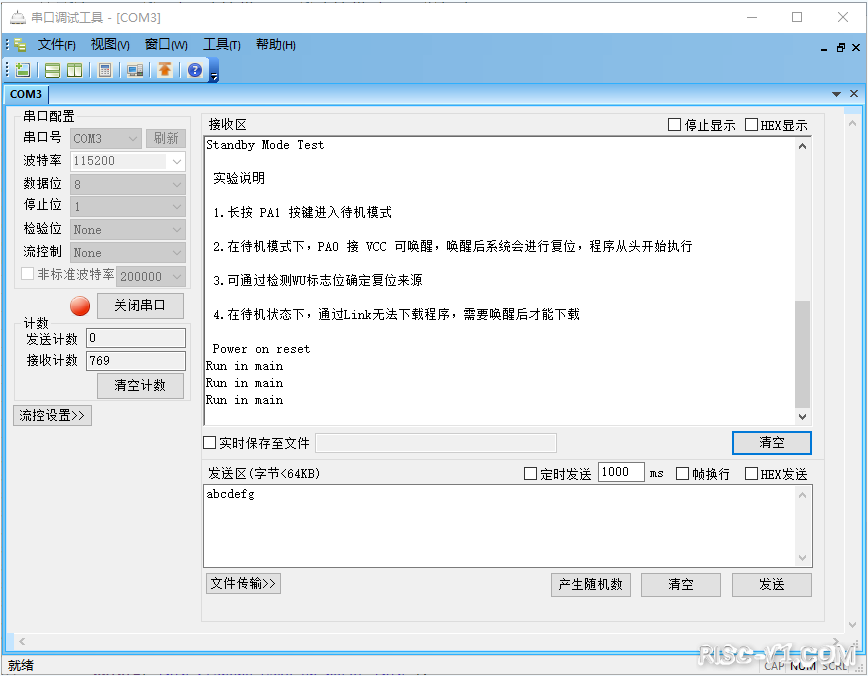Click the receive area scrollbar thumb
Image resolution: width=868 pixels, height=676 pixels.
803,354
